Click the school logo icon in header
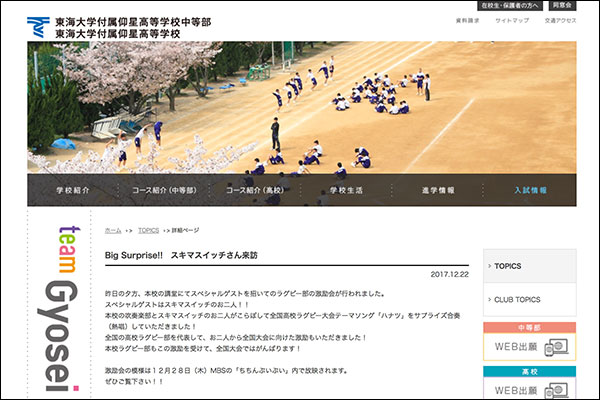The height and width of the screenshot is (400, 600). point(37,26)
